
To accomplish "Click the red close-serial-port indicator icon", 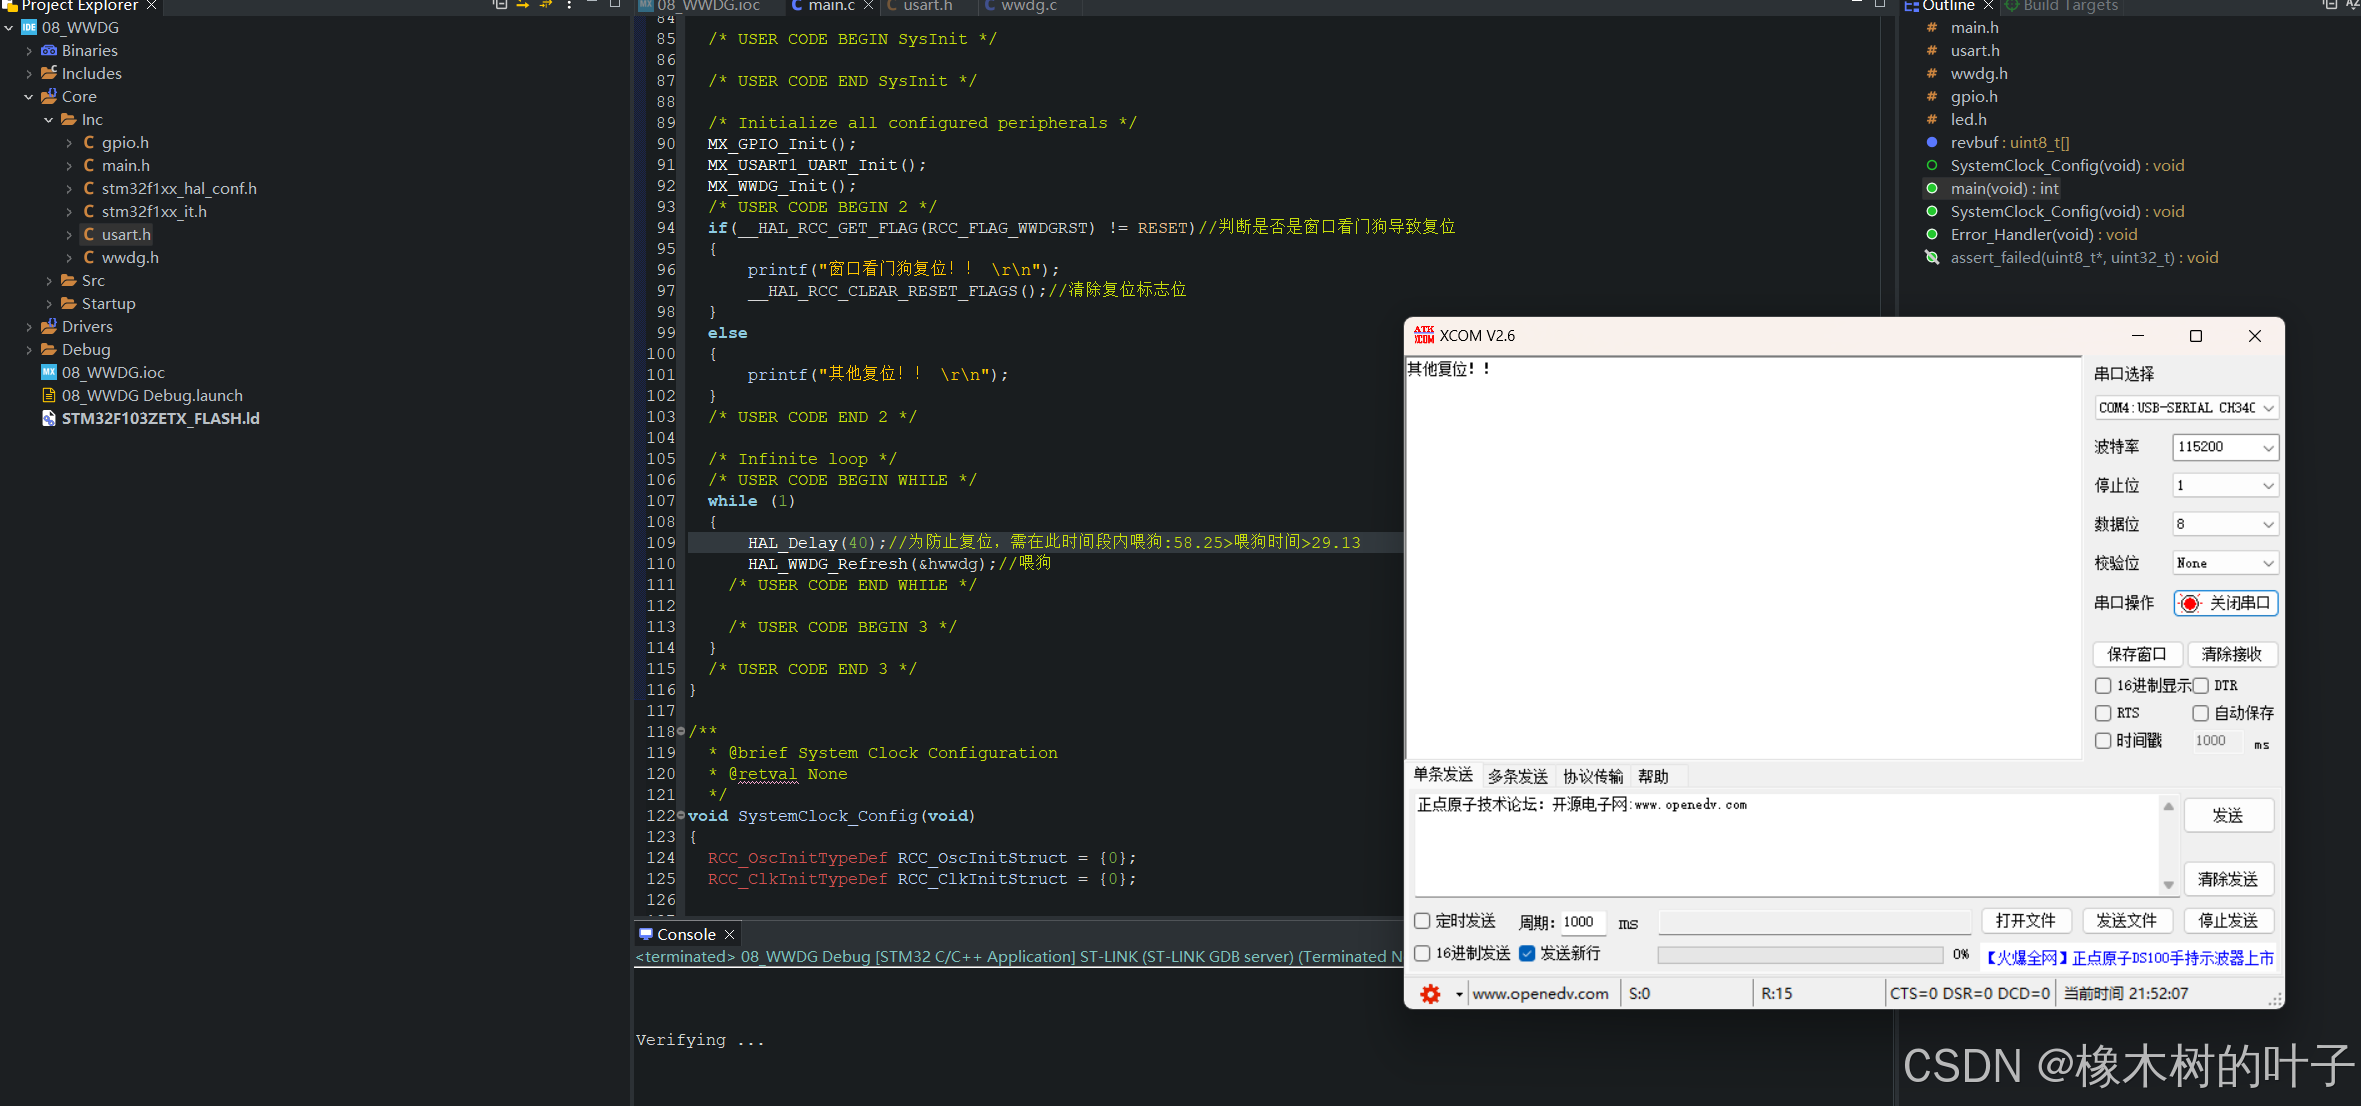I will point(2190,603).
